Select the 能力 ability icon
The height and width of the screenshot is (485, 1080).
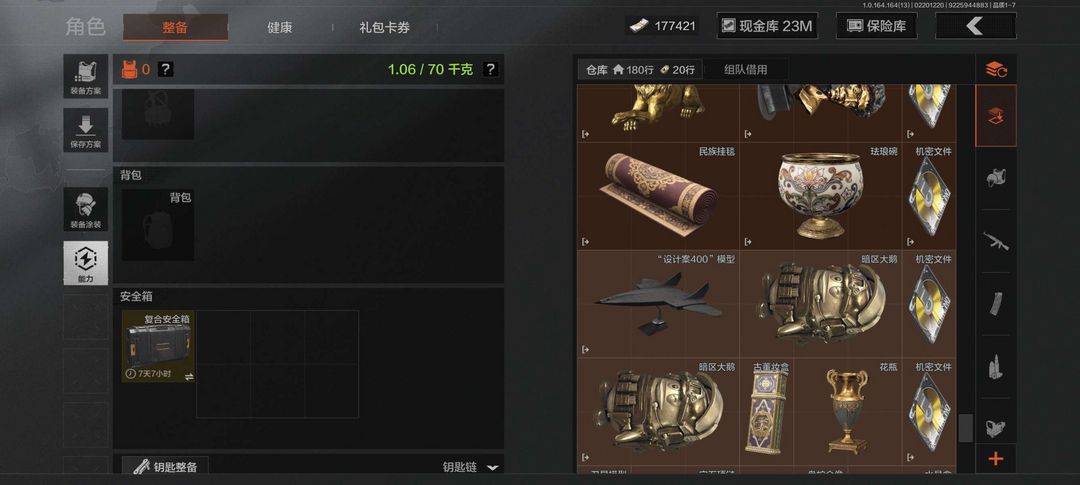[x=85, y=263]
